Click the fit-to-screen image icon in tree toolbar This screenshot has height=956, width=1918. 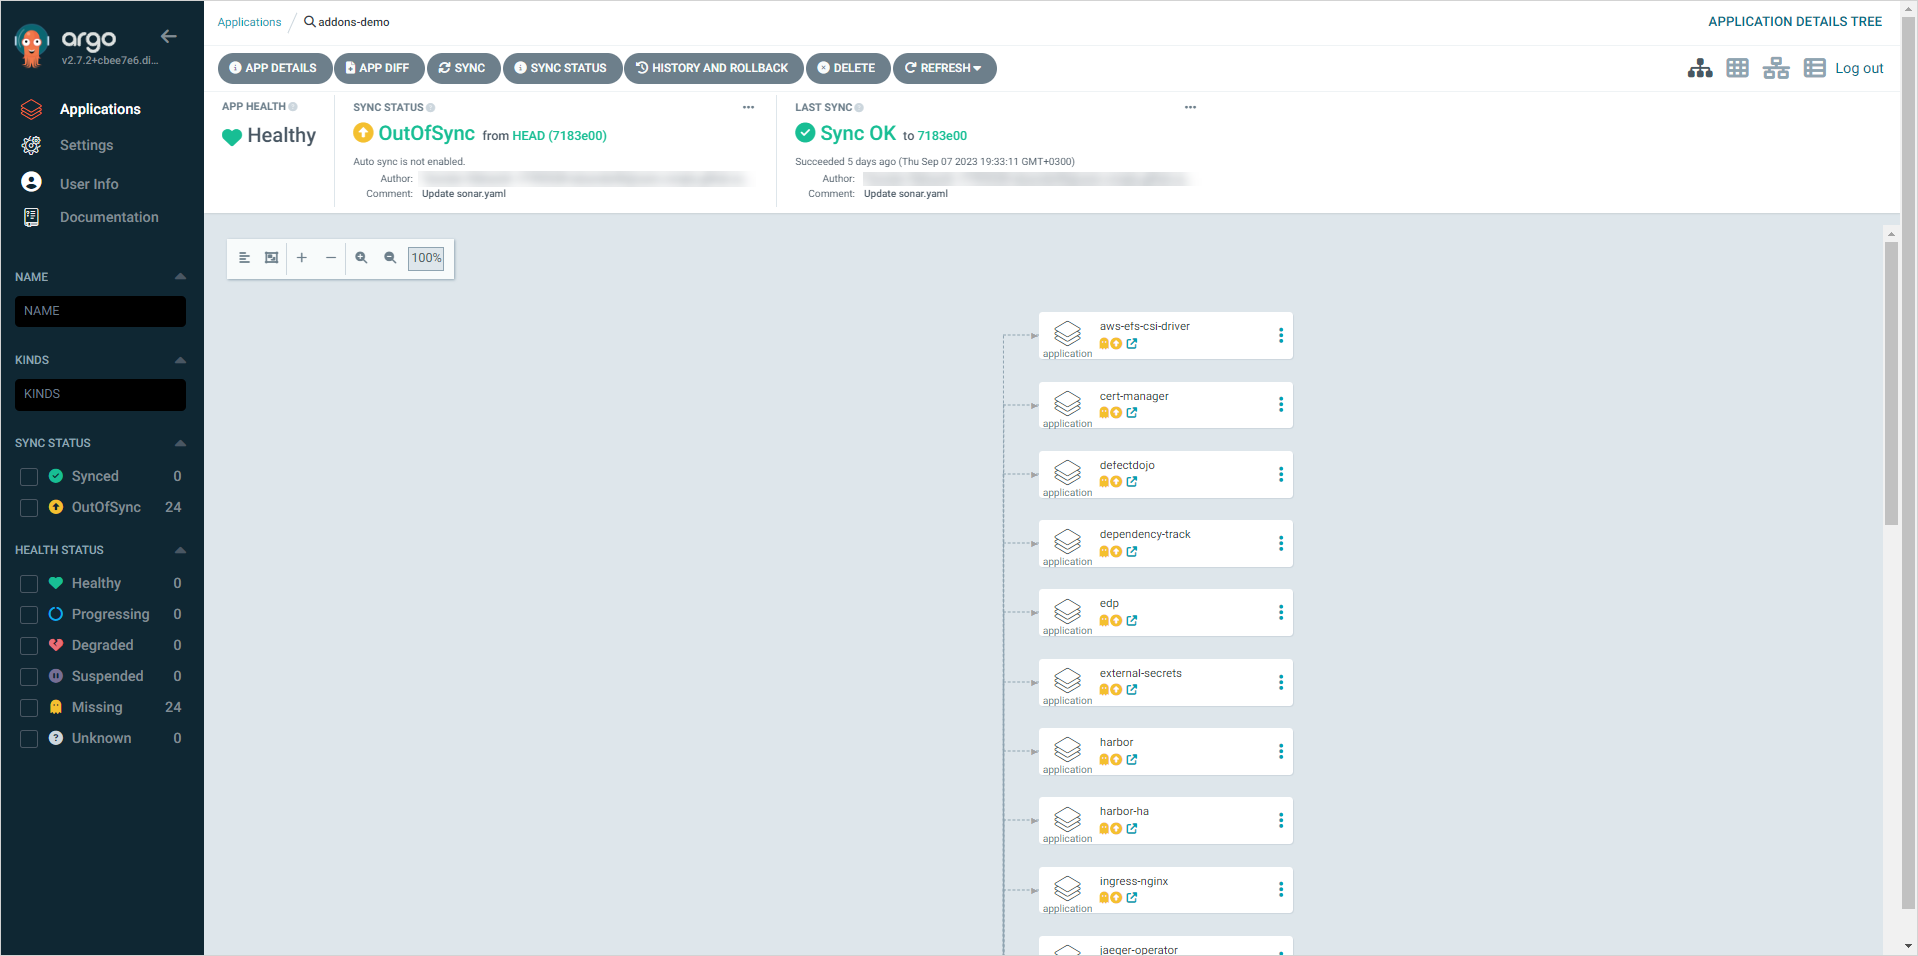pyautogui.click(x=271, y=258)
